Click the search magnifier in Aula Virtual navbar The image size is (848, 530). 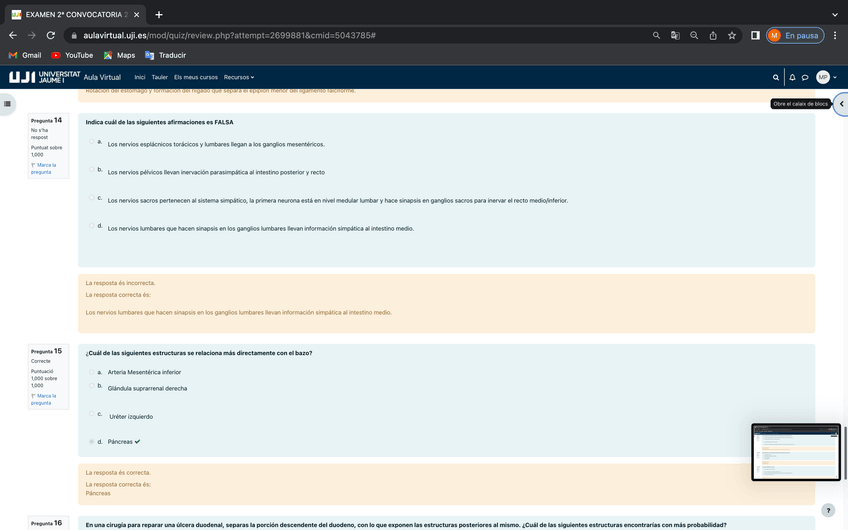pos(775,77)
